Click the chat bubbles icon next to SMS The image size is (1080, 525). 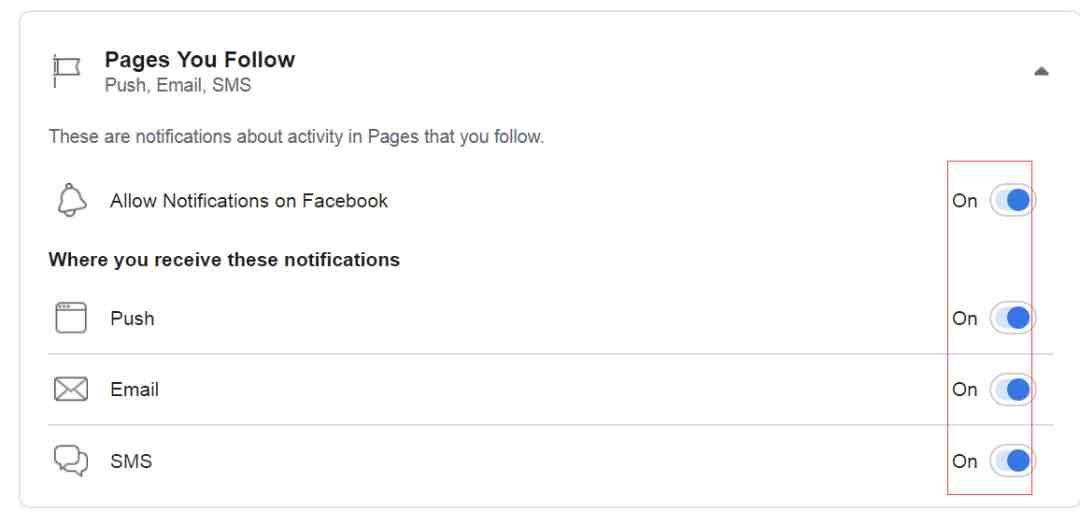coord(71,460)
